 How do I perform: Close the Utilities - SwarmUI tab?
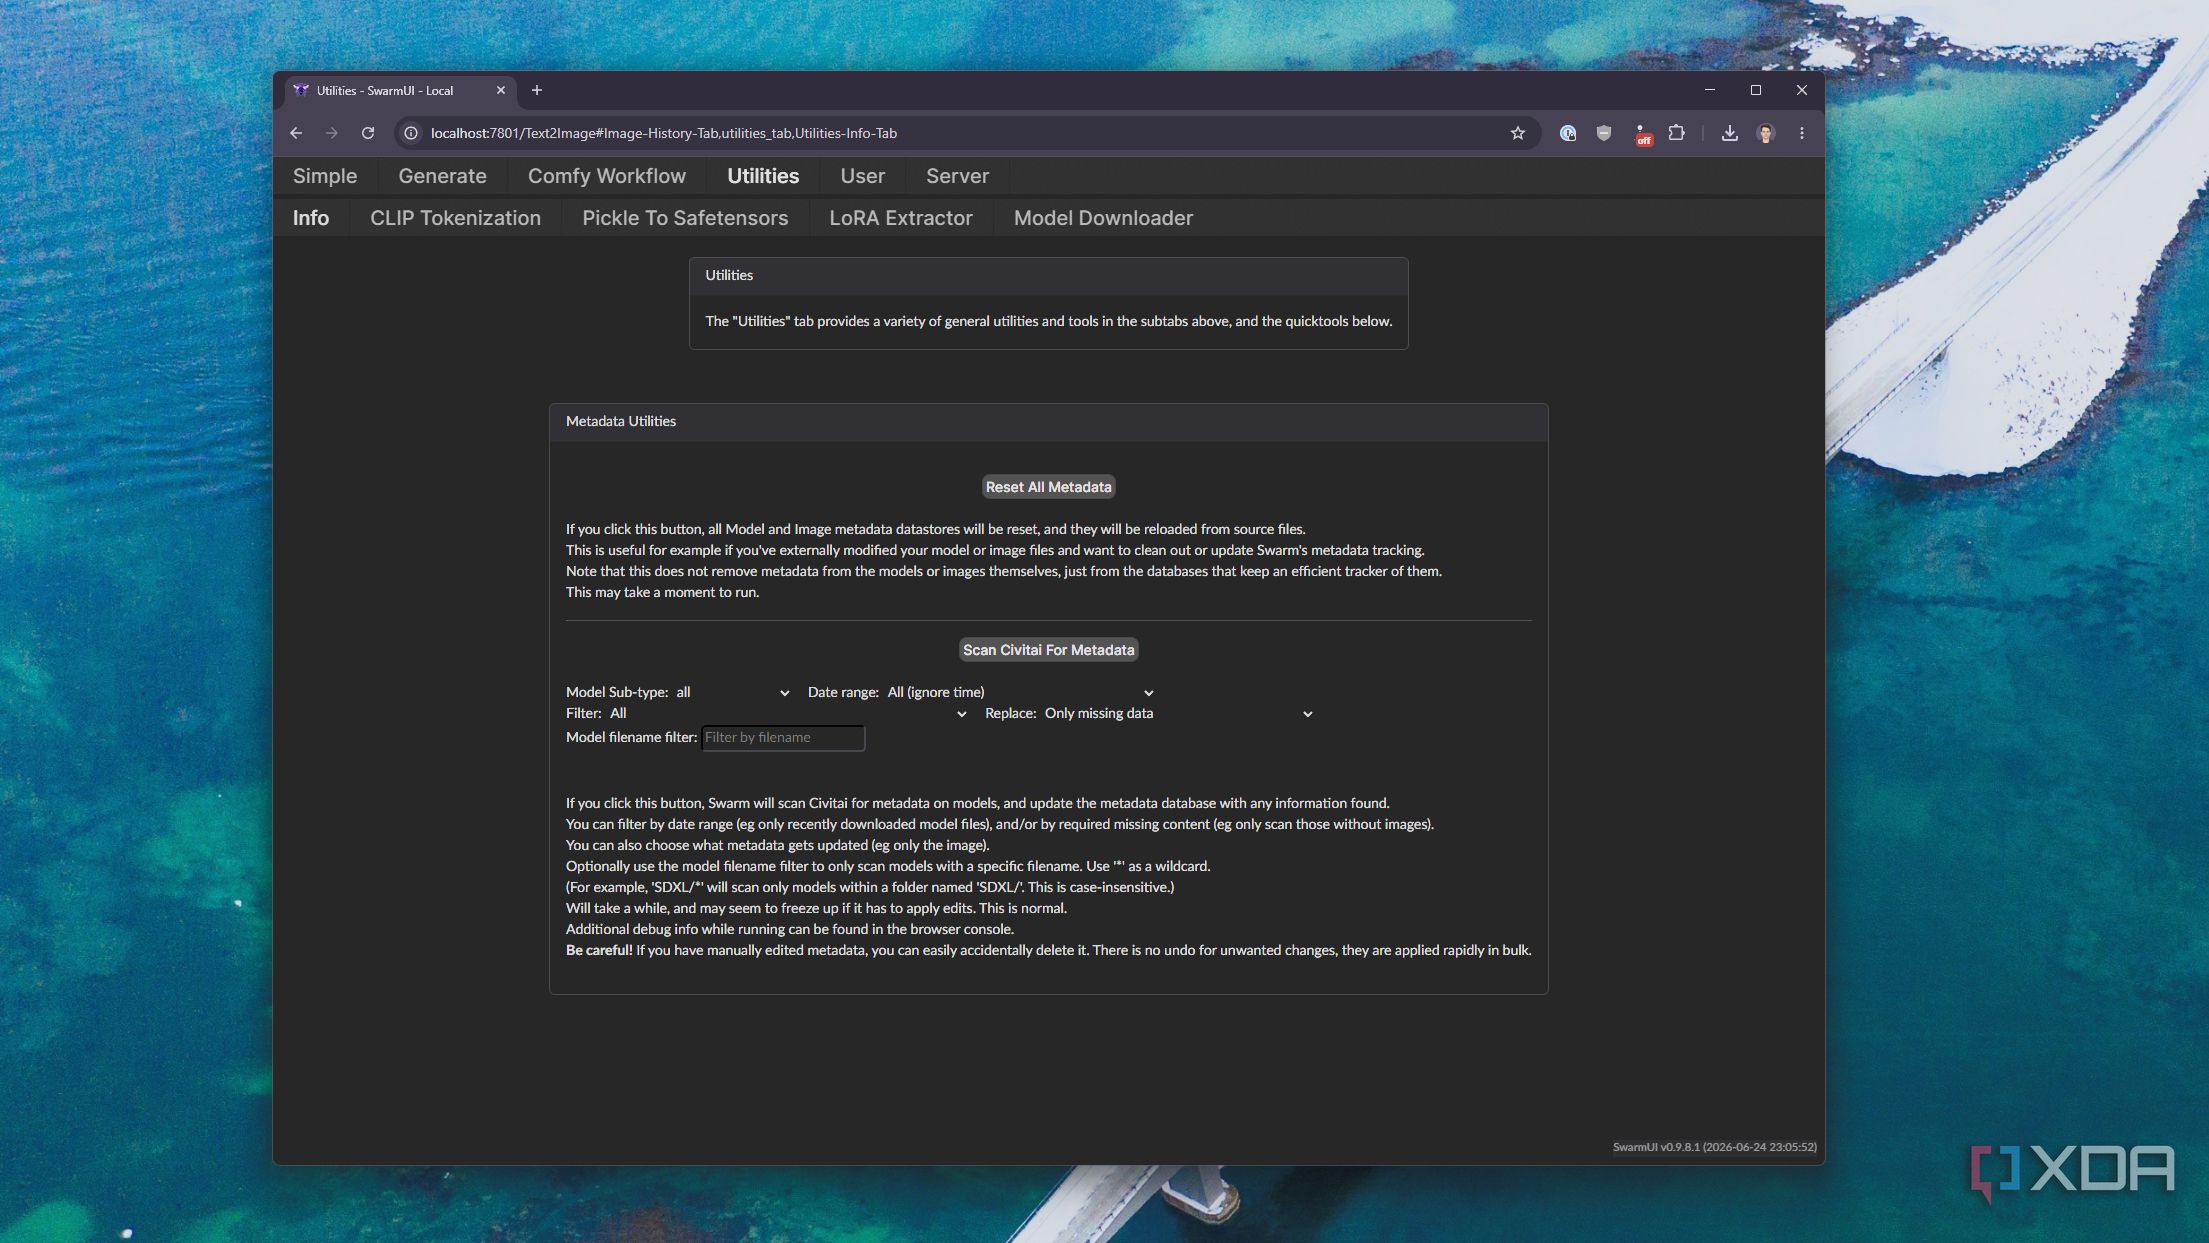point(501,90)
